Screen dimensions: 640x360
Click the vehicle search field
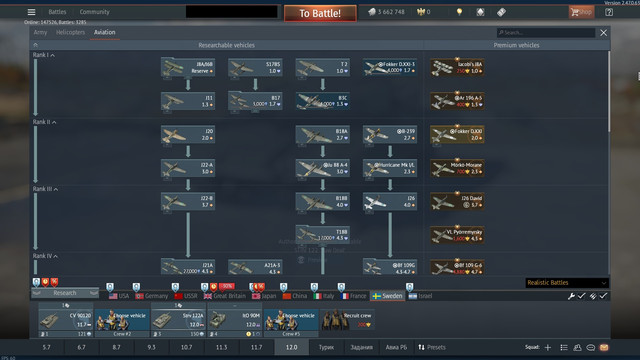coord(546,33)
